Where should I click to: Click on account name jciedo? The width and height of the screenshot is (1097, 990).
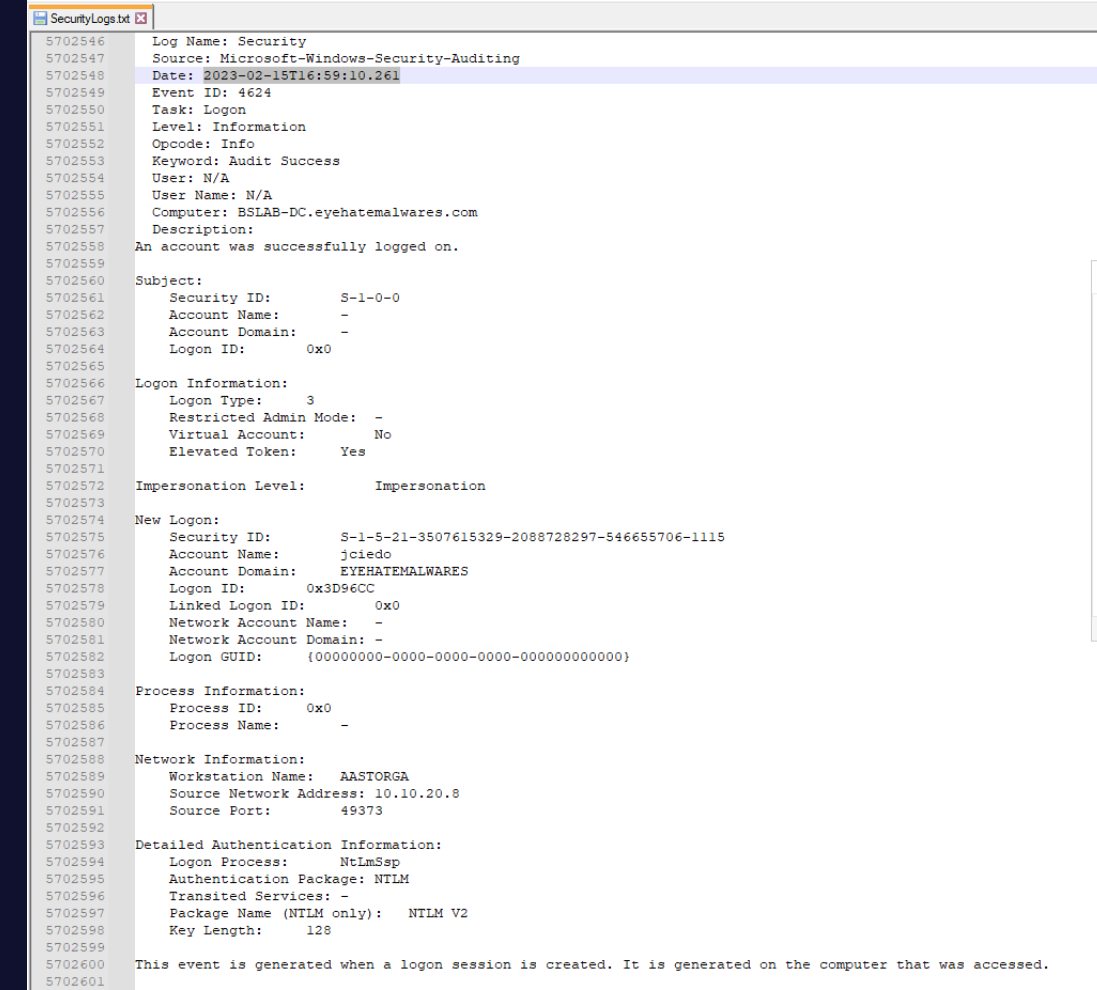(365, 554)
